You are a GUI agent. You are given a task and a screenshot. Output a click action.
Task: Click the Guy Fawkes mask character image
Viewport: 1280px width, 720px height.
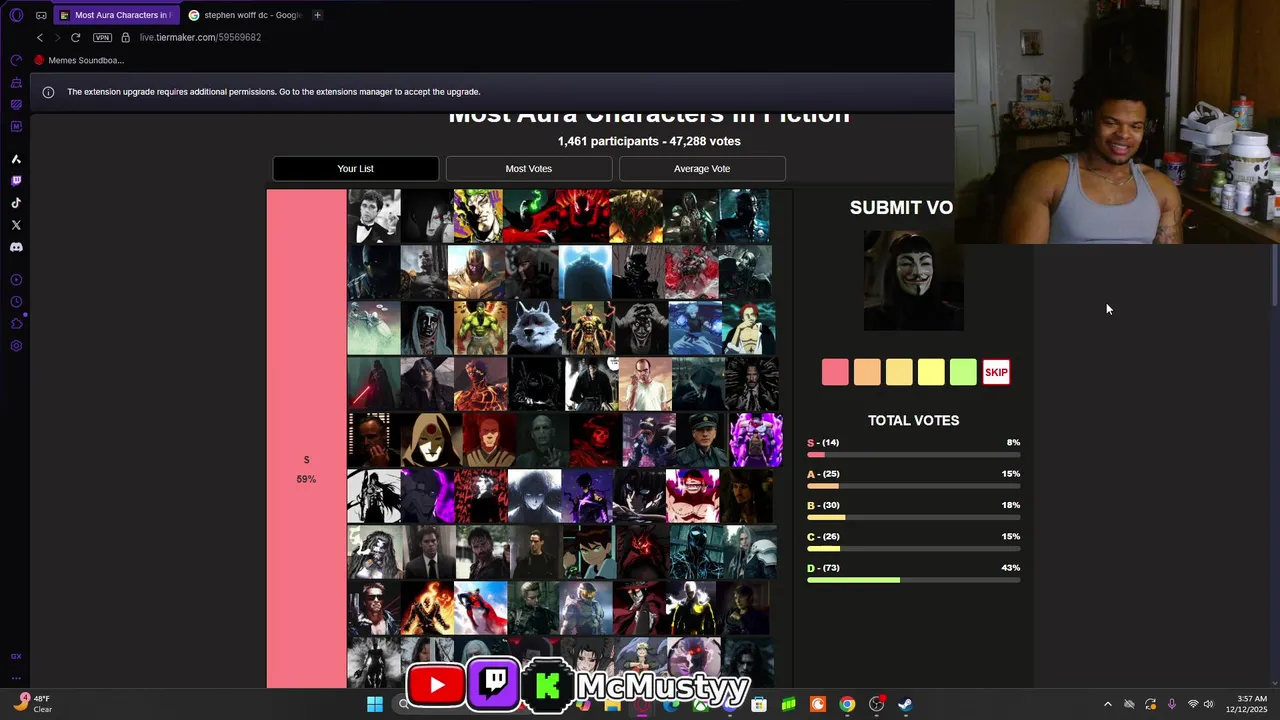(913, 280)
